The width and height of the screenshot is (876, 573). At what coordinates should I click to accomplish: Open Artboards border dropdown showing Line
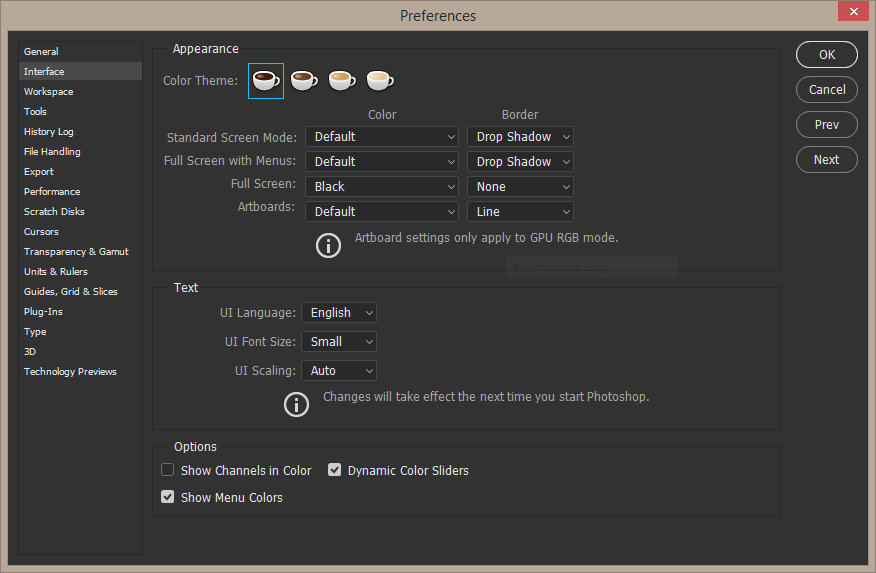click(520, 212)
